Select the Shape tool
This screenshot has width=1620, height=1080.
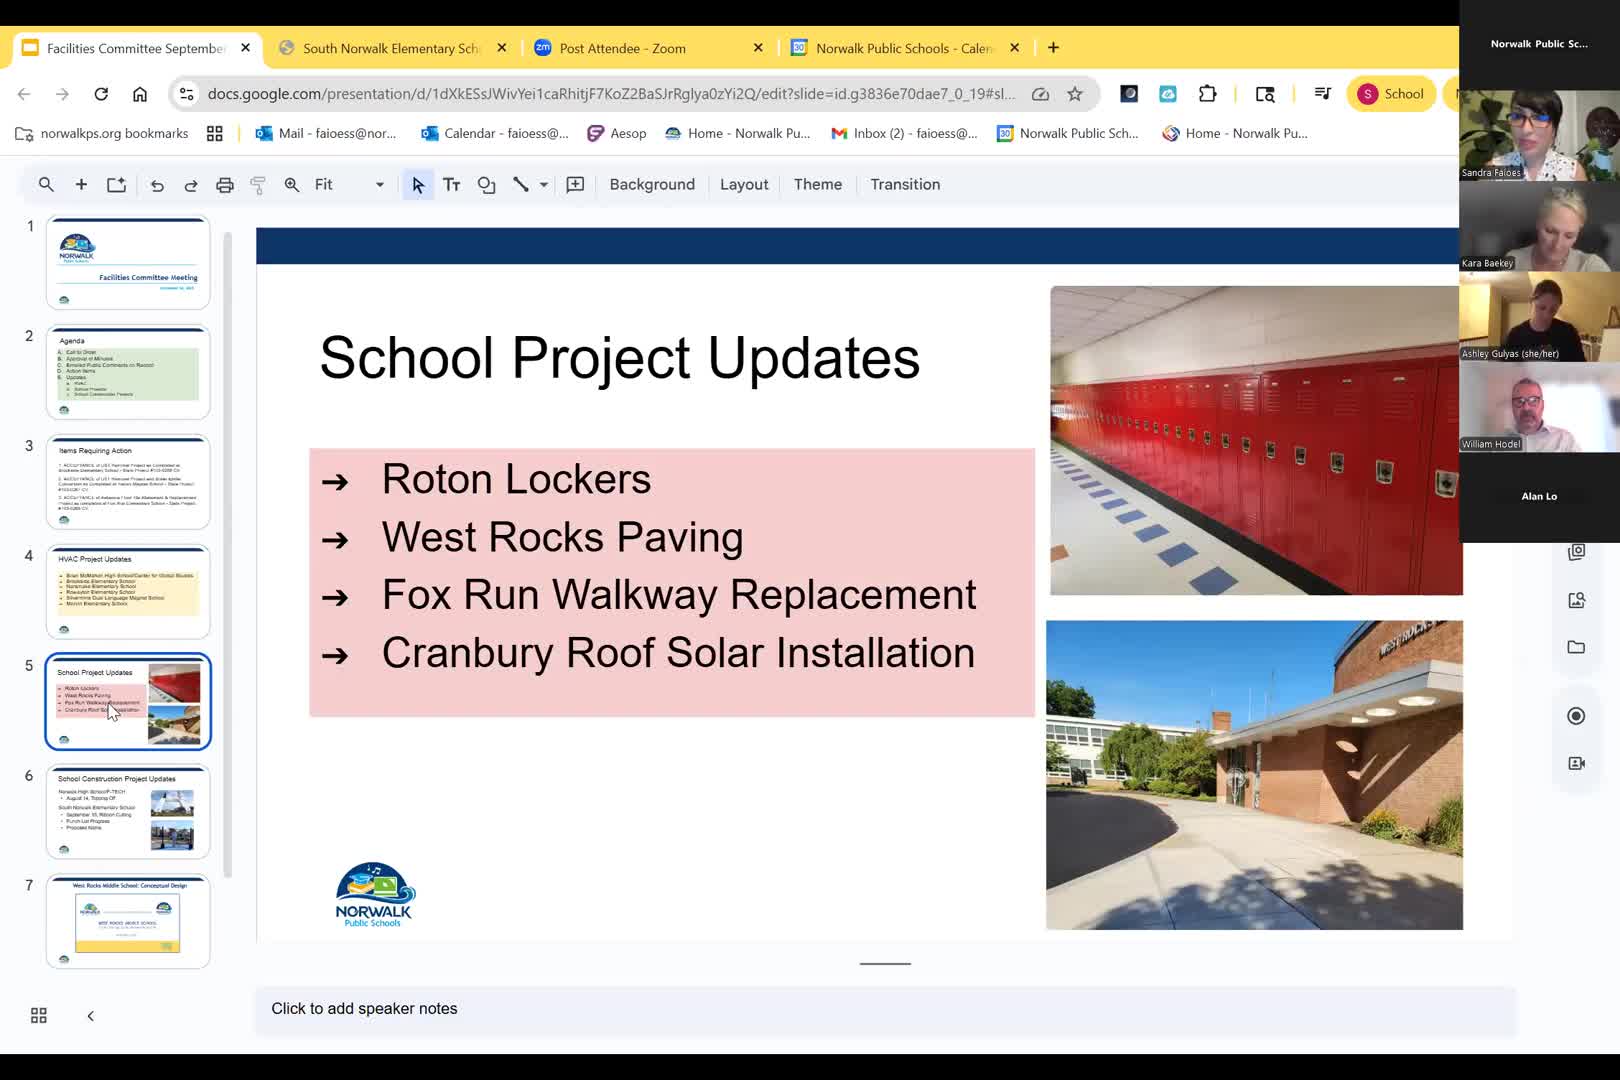[486, 184]
